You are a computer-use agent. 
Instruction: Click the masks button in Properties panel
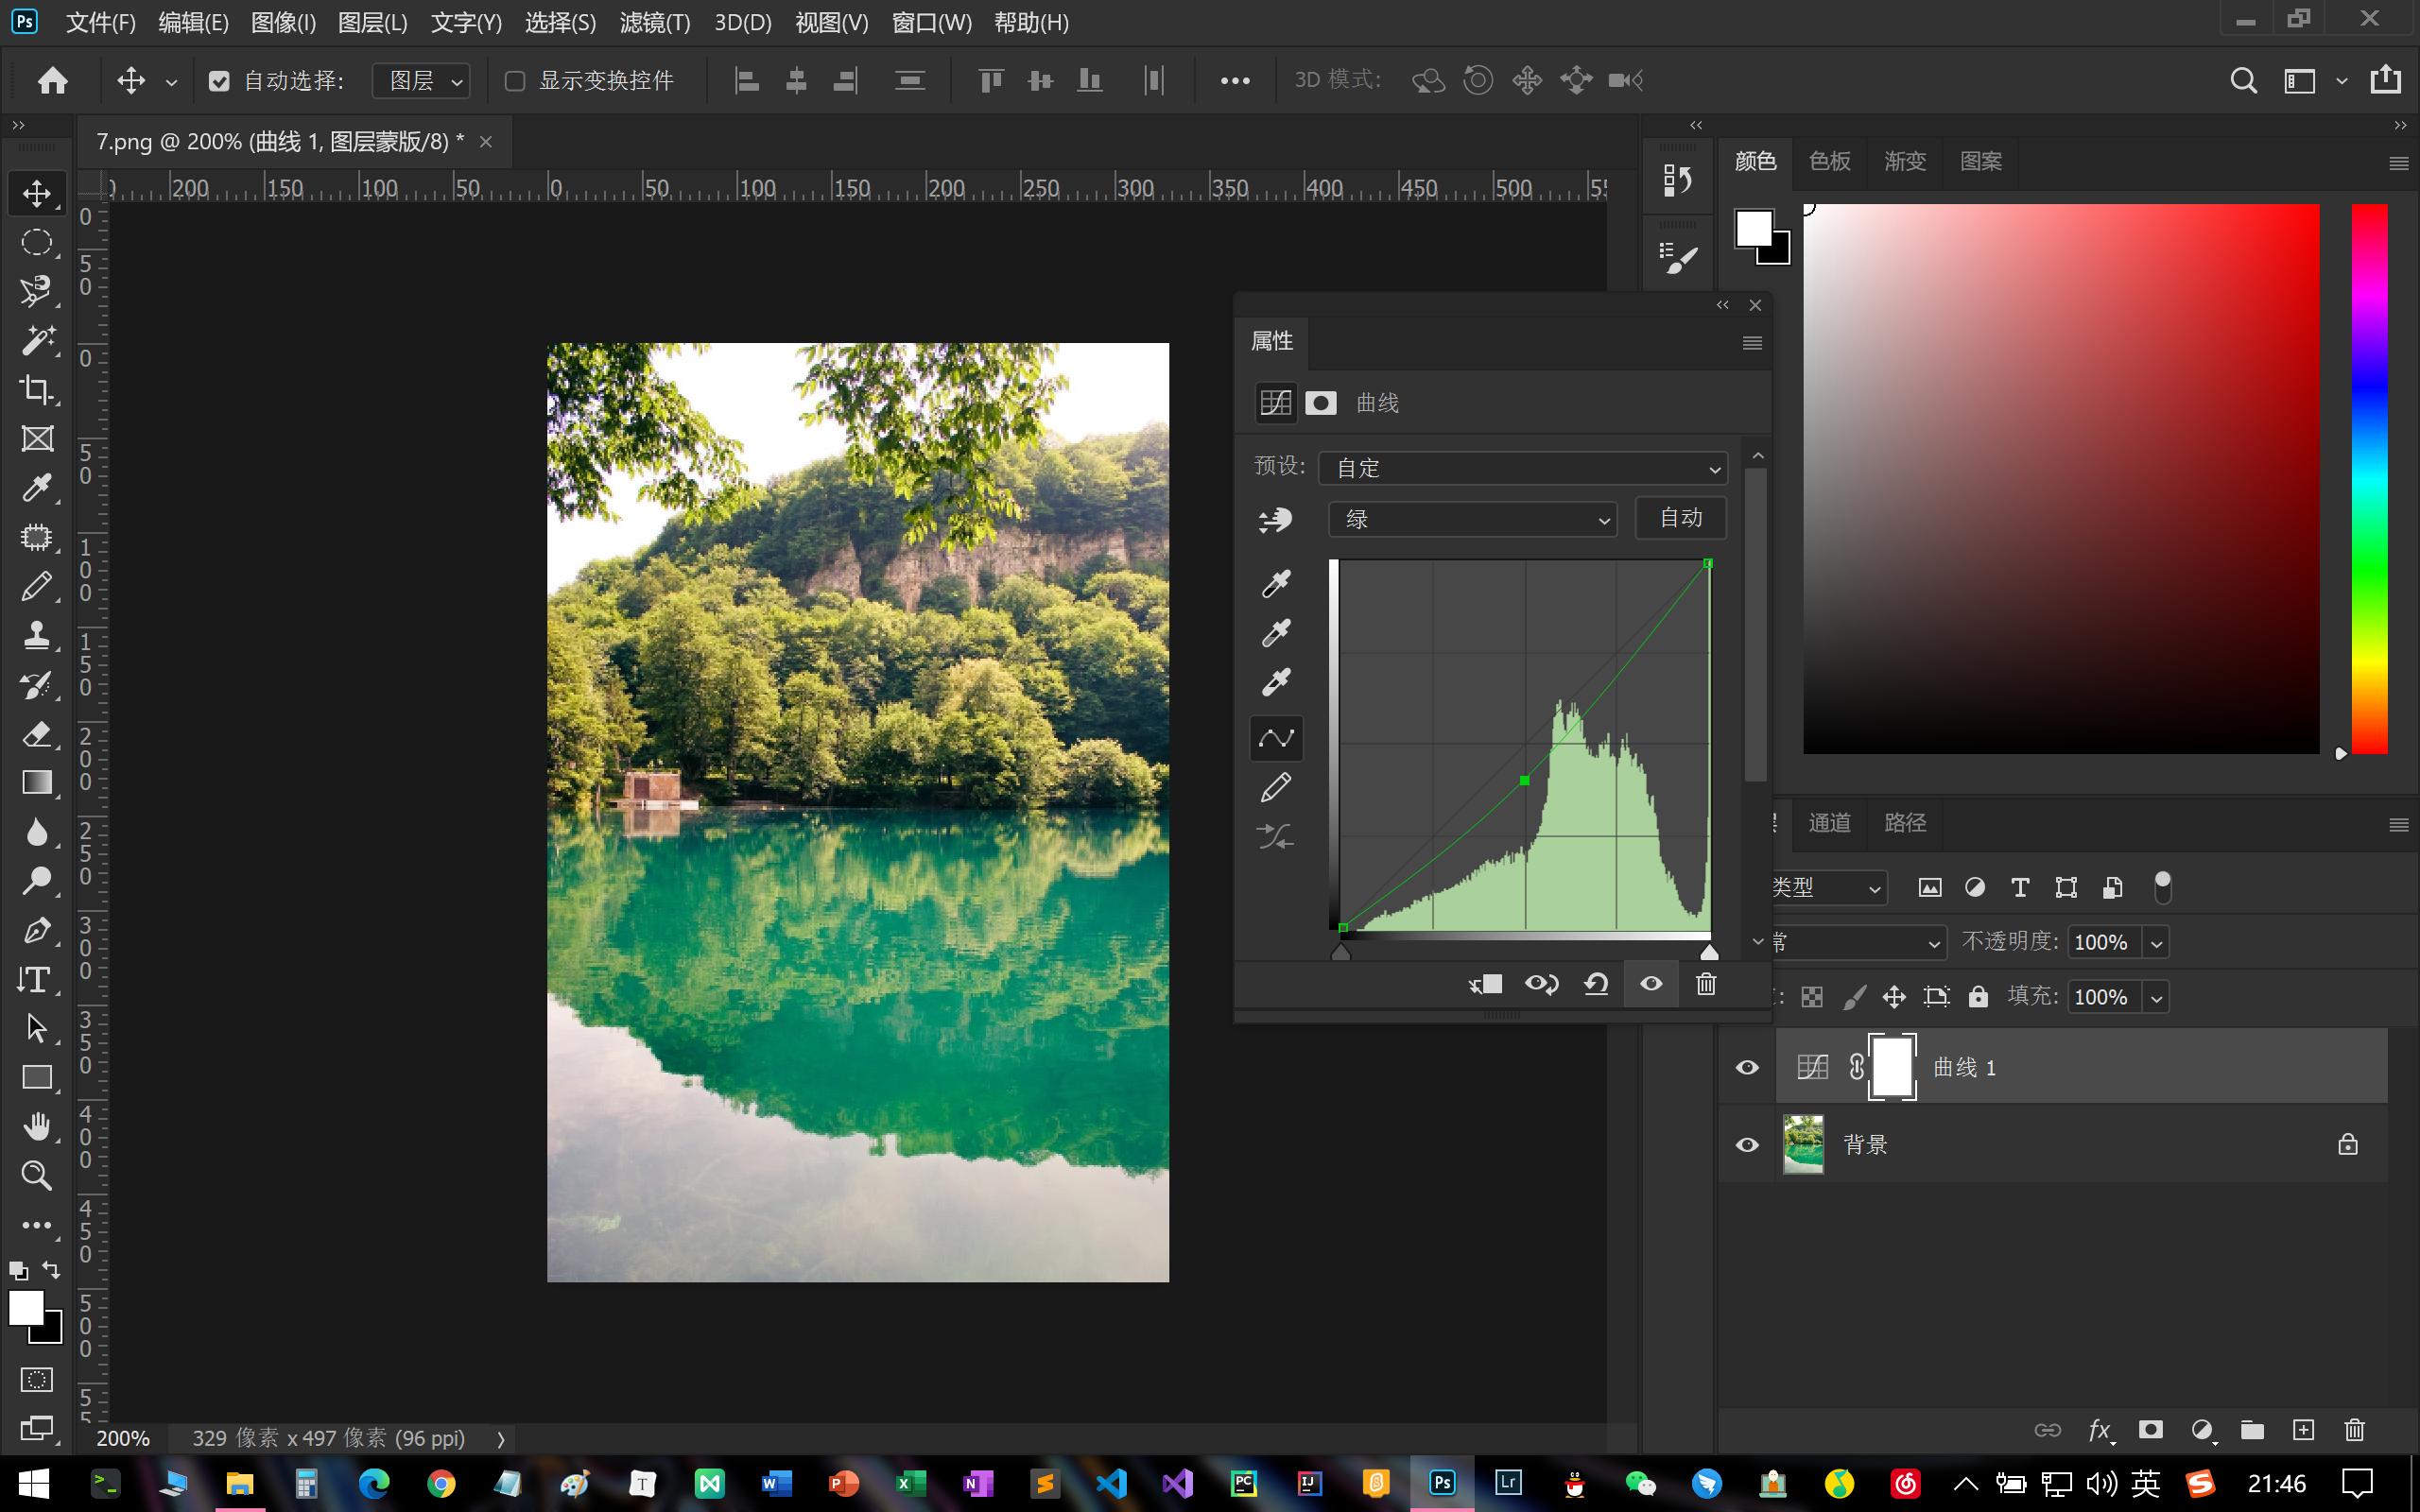[1321, 403]
